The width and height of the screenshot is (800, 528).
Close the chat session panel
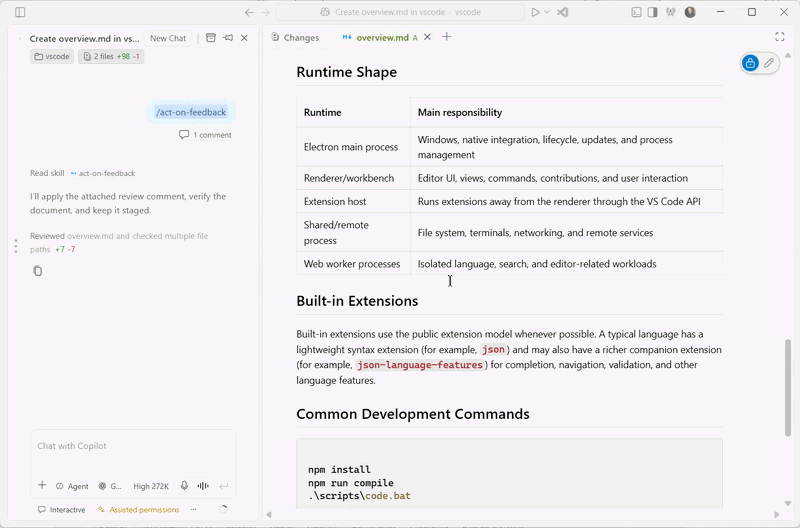click(x=244, y=38)
